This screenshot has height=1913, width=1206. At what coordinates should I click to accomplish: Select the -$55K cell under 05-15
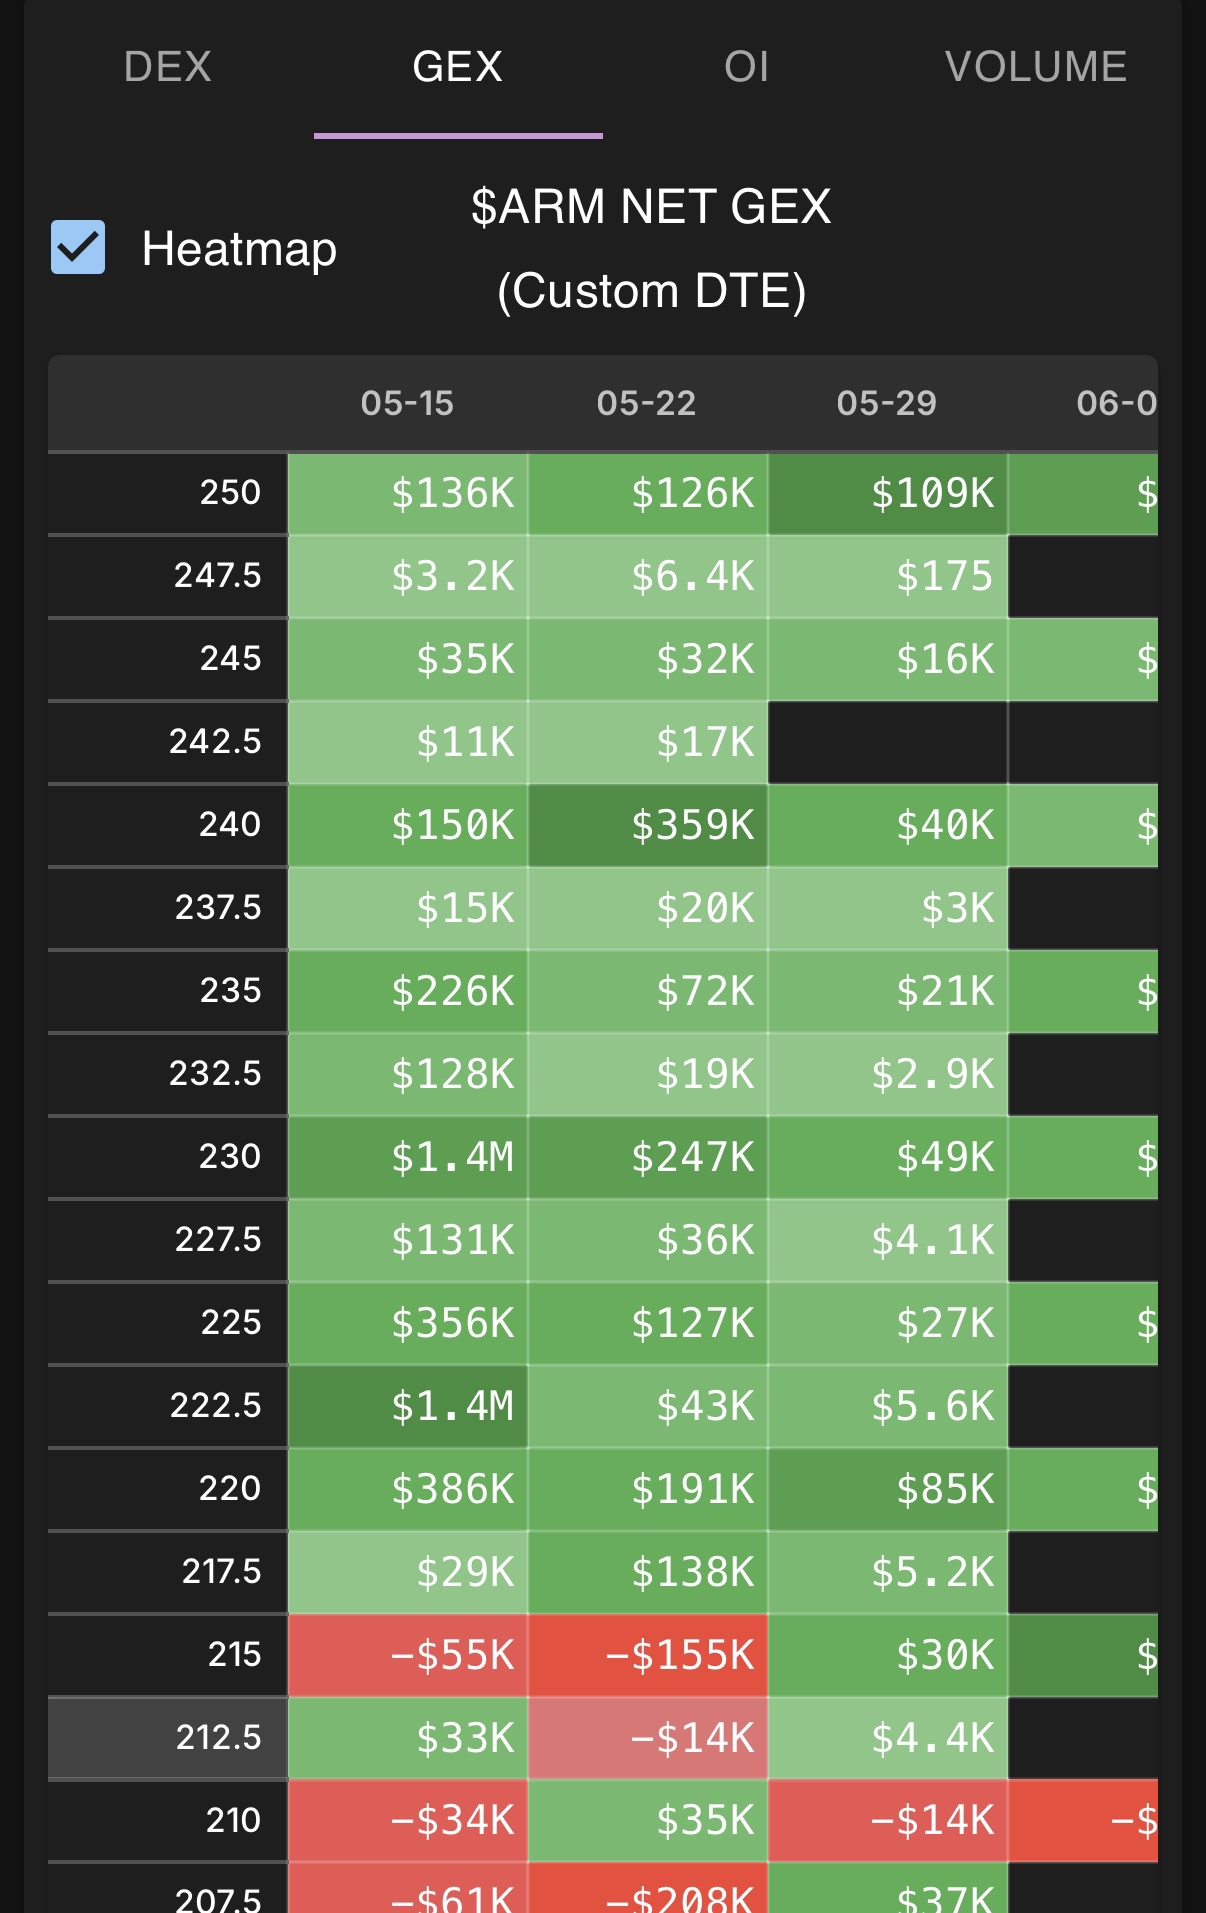click(x=408, y=1655)
